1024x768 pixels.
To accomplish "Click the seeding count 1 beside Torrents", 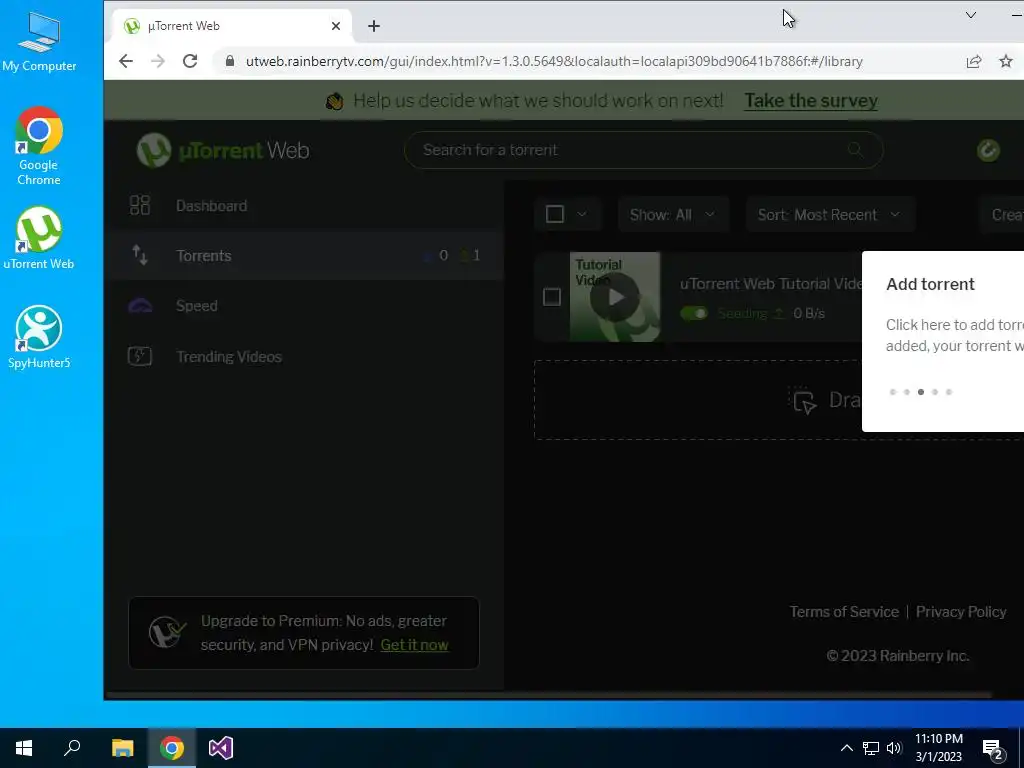I will point(476,255).
